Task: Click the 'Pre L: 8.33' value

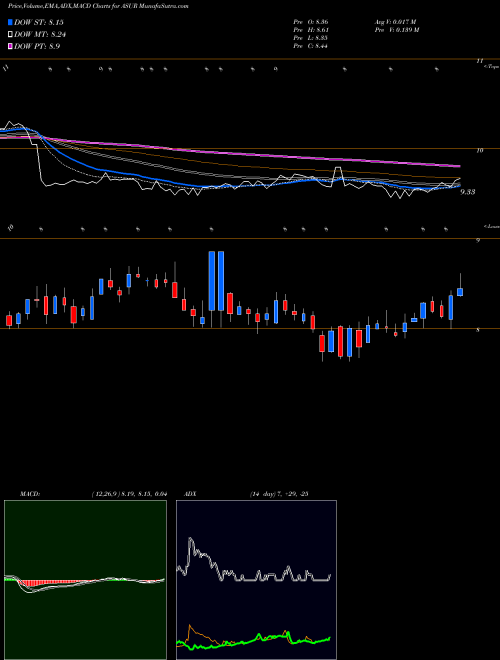Action: pyautogui.click(x=311, y=38)
